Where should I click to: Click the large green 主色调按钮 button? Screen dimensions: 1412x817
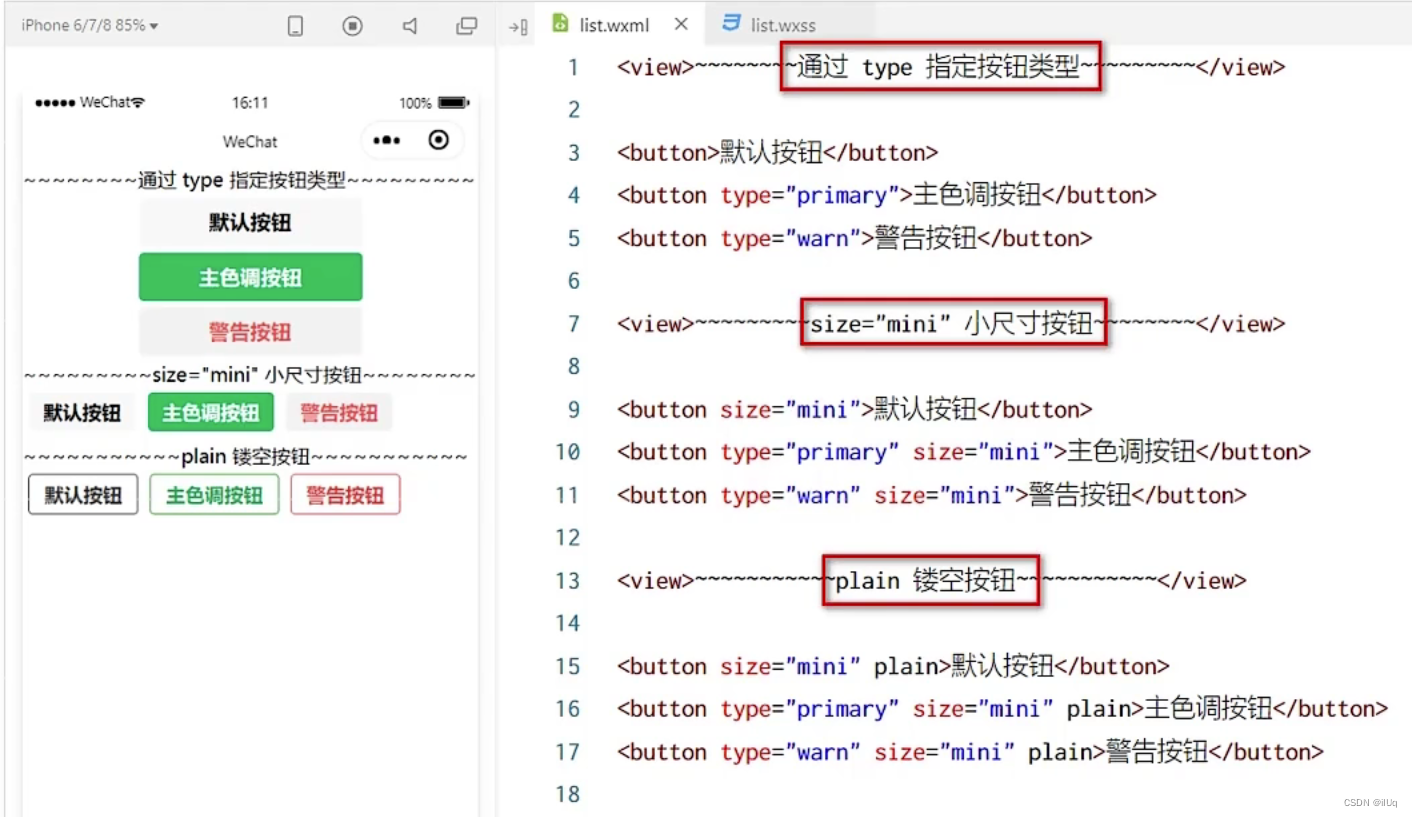tap(250, 277)
